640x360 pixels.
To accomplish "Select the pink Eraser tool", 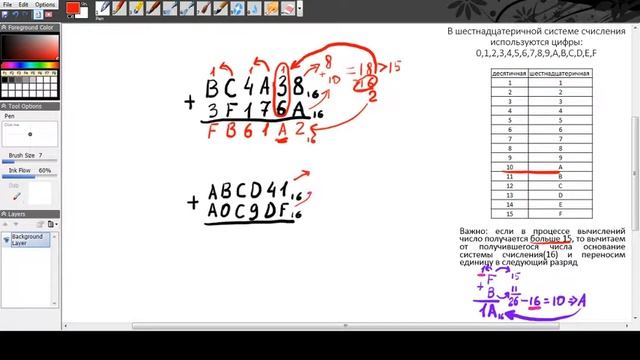I will pos(288,9).
